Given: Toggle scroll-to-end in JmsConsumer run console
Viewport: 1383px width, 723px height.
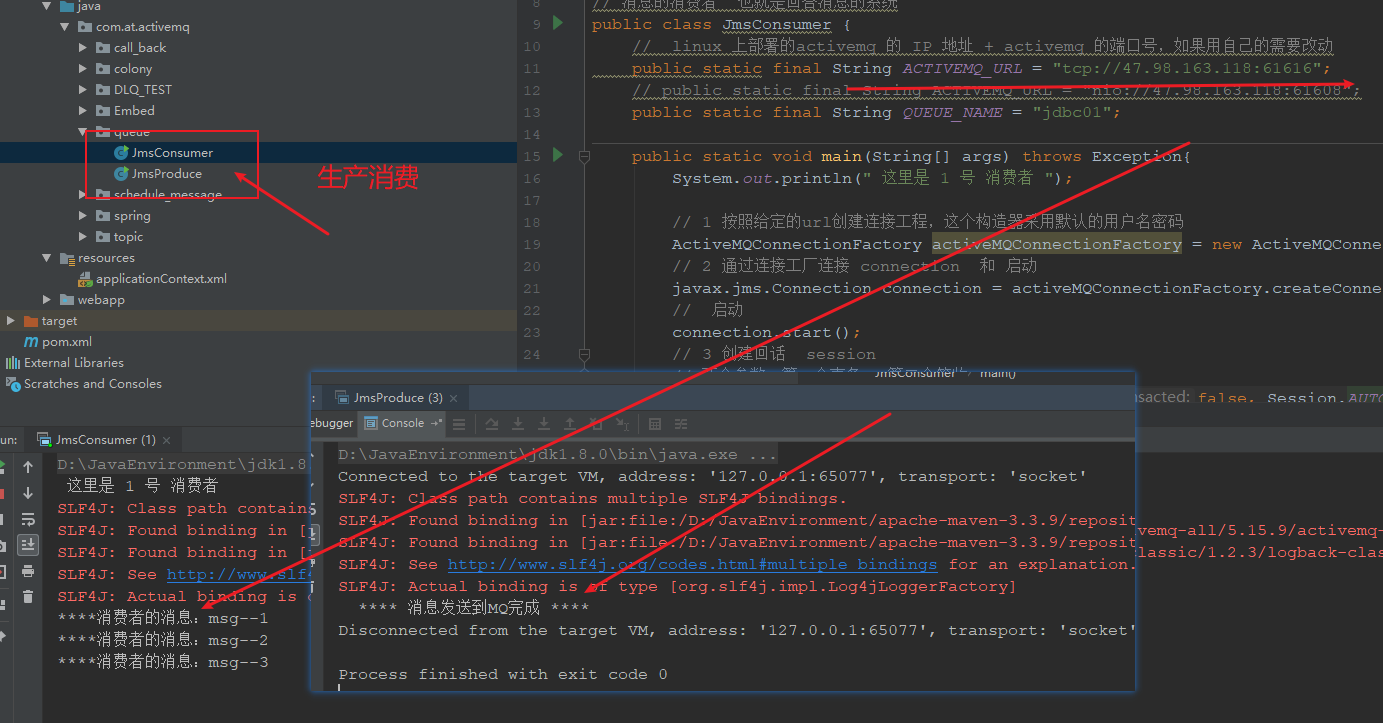Looking at the screenshot, I should tap(28, 545).
